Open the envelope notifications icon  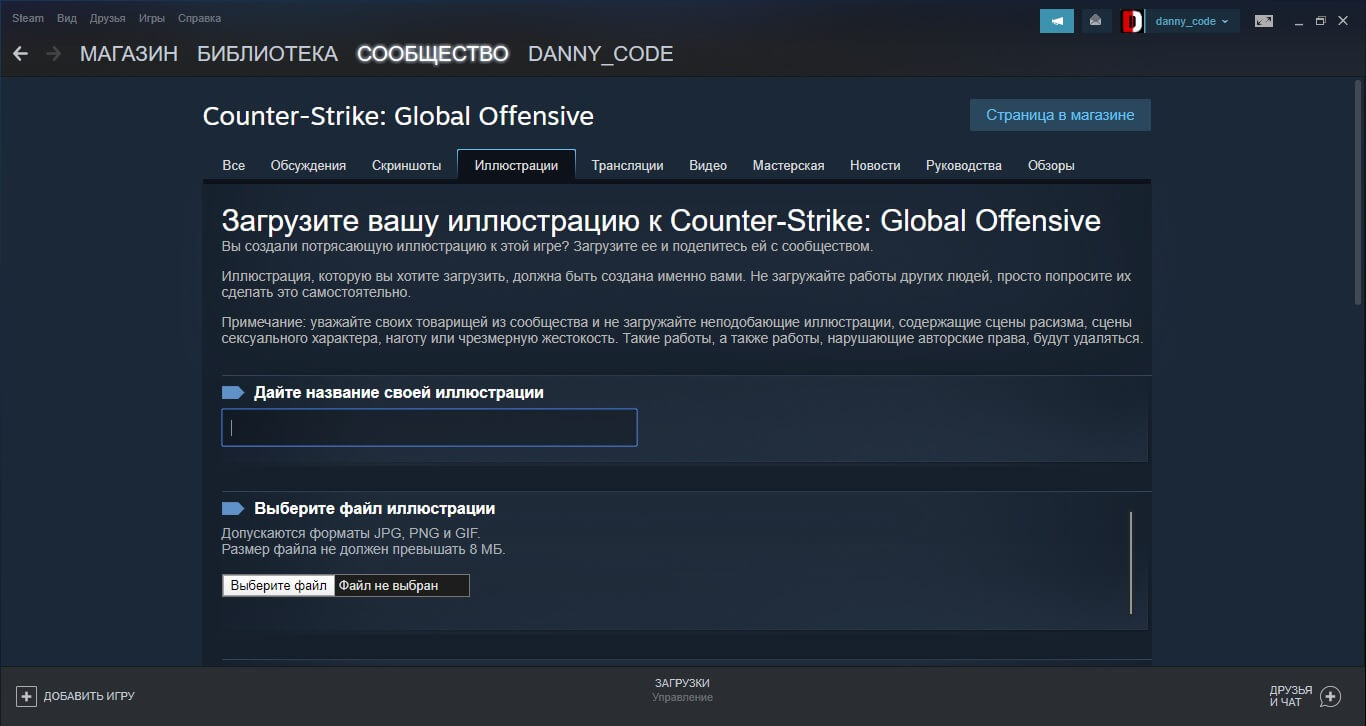(x=1097, y=21)
